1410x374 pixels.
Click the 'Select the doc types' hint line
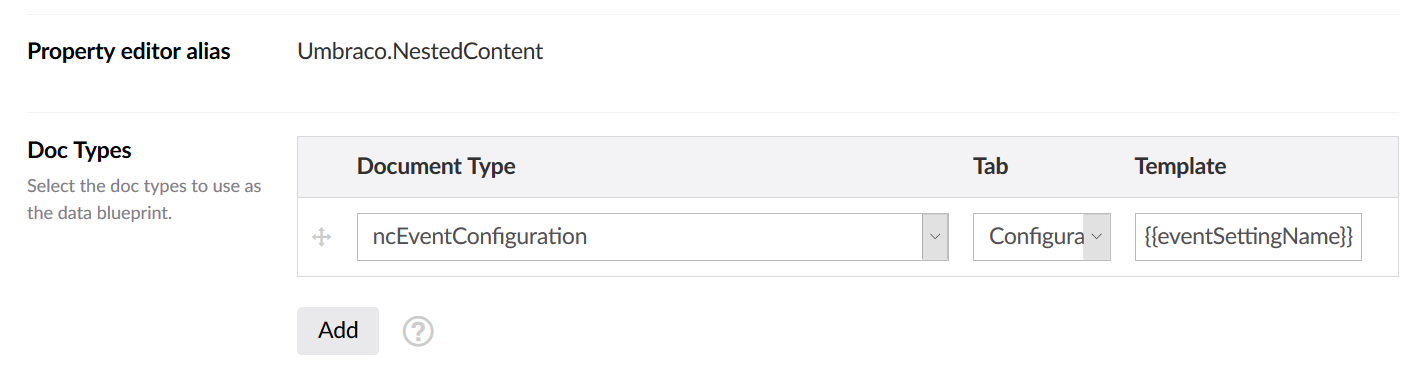pyautogui.click(x=144, y=187)
